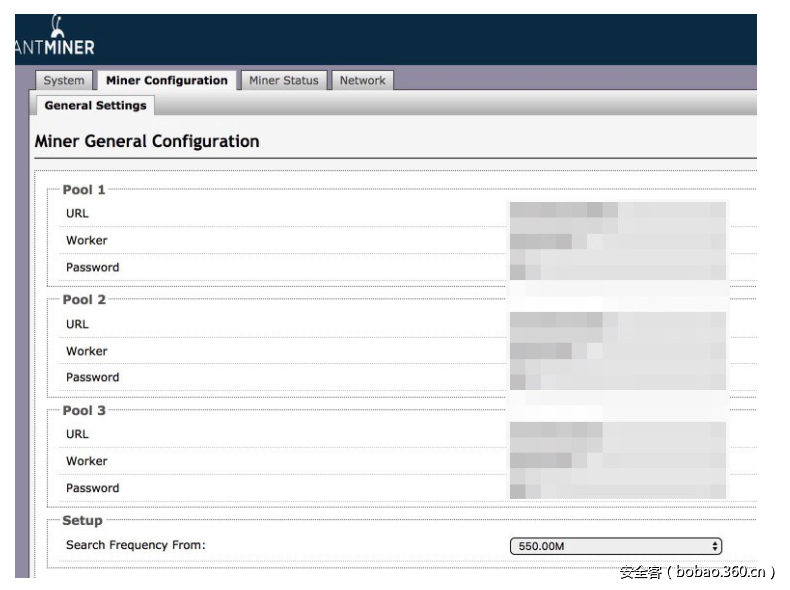Select the General Settings sub-tab
The height and width of the screenshot is (590, 790).
(95, 106)
